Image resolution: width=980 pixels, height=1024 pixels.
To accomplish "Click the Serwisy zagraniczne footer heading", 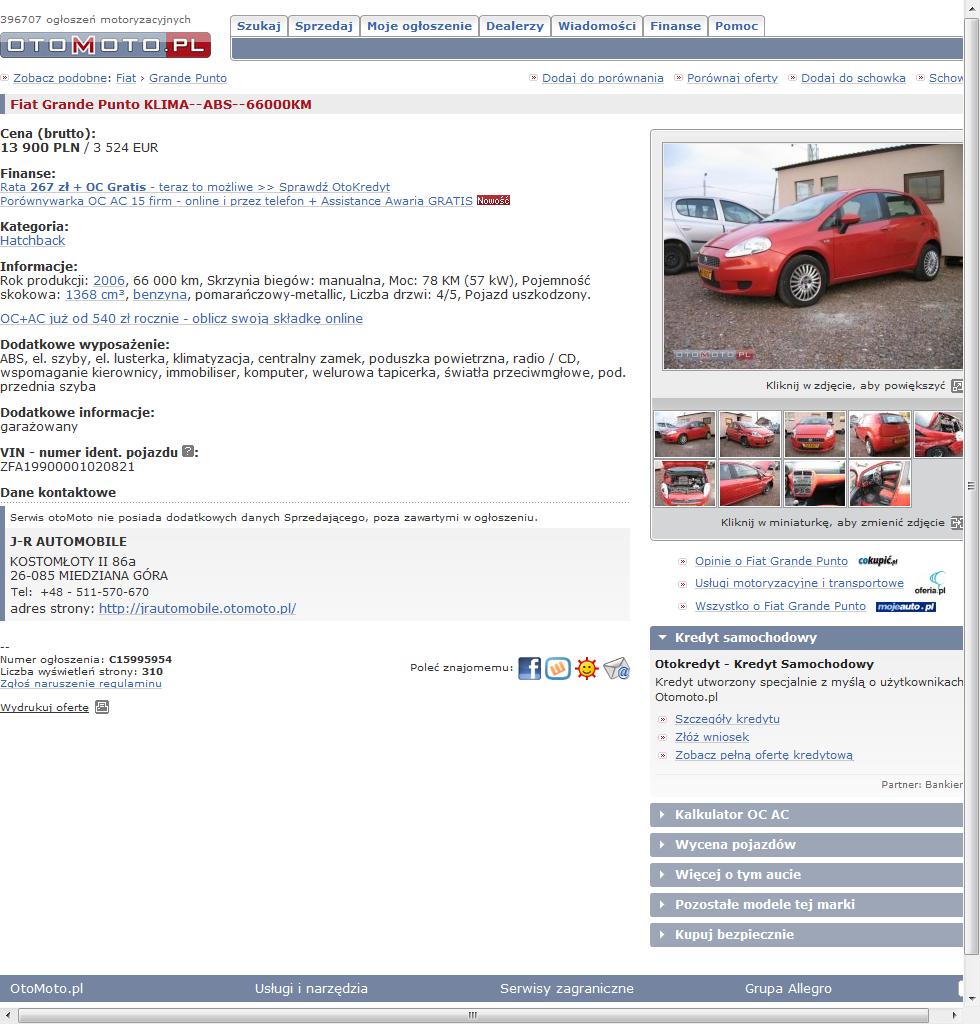I will click(567, 989).
